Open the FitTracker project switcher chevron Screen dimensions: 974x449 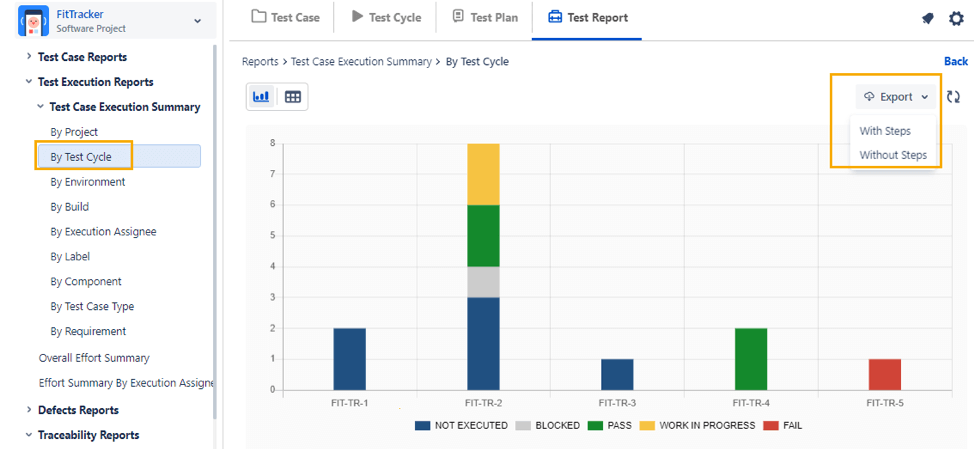(198, 21)
